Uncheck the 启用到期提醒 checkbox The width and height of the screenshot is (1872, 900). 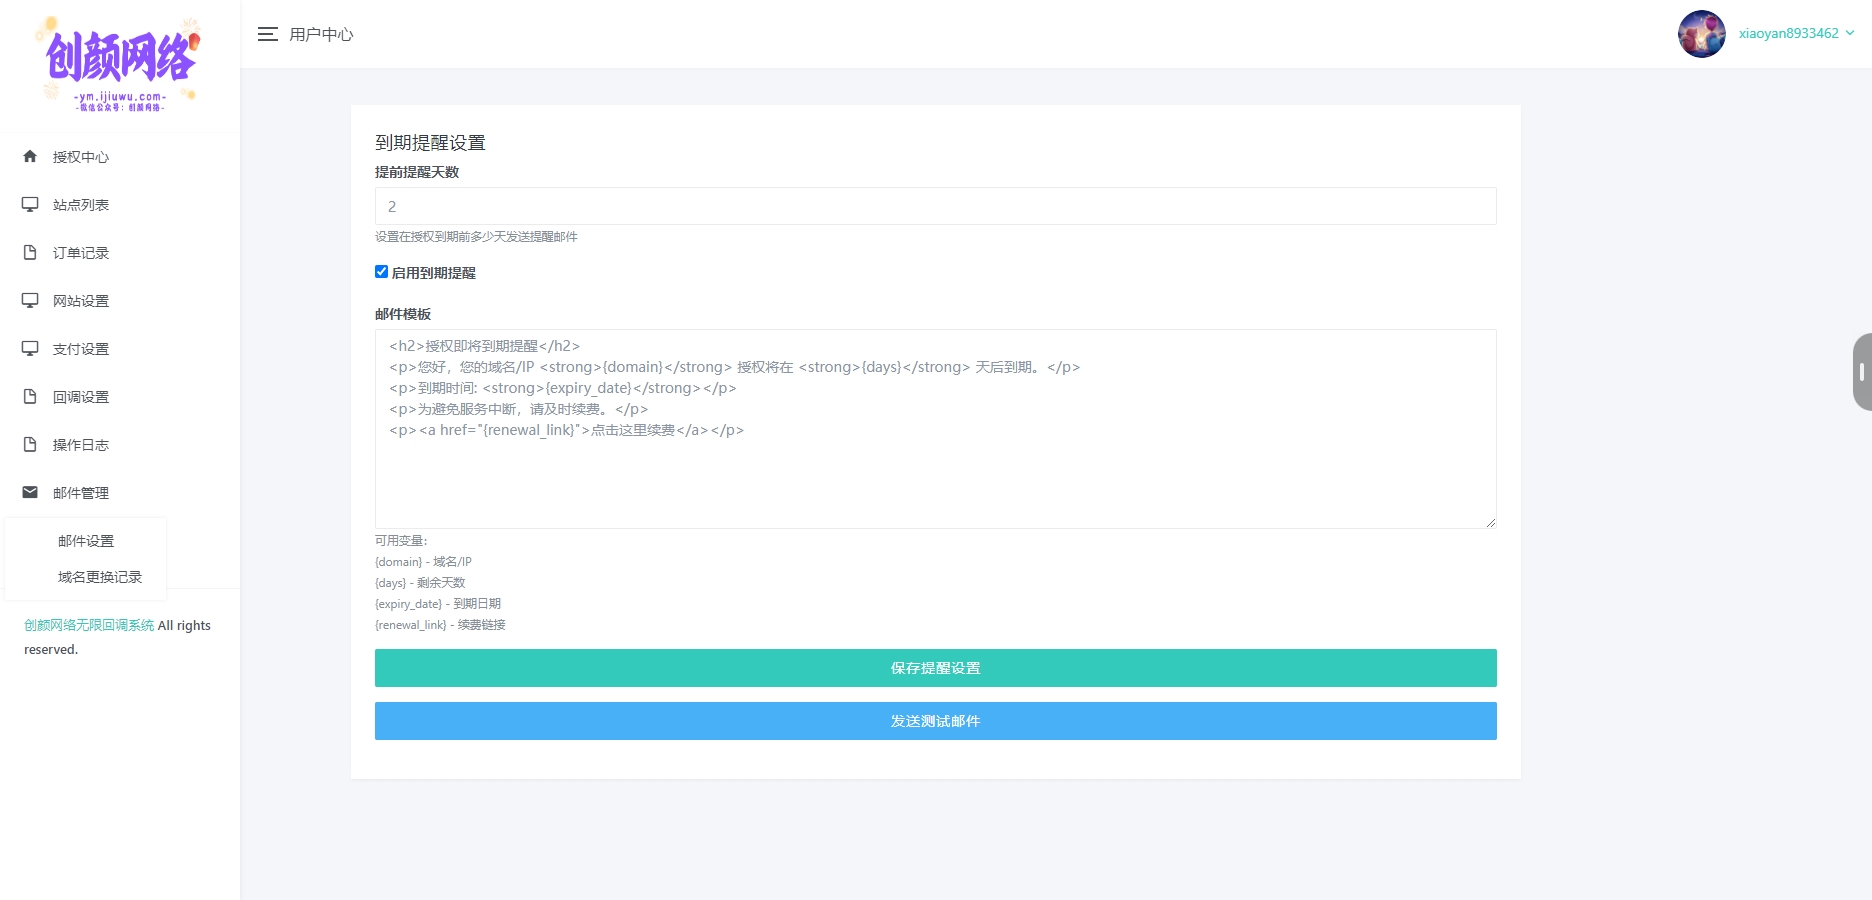click(381, 272)
